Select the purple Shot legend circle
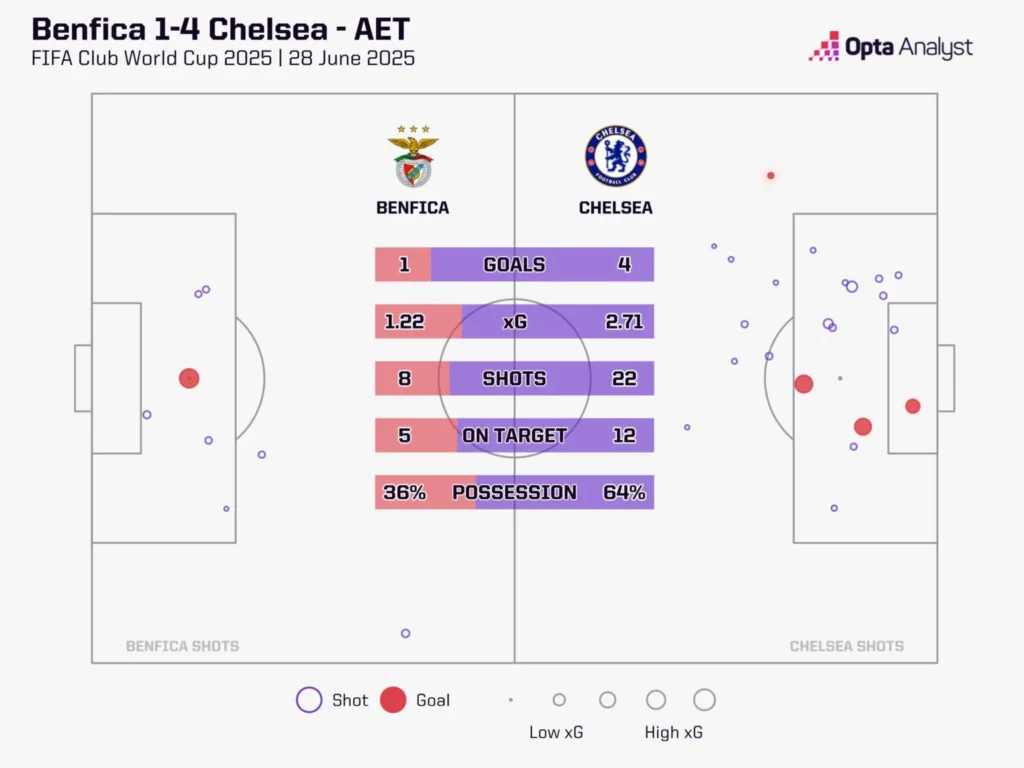Image resolution: width=1024 pixels, height=768 pixels. coord(309,700)
